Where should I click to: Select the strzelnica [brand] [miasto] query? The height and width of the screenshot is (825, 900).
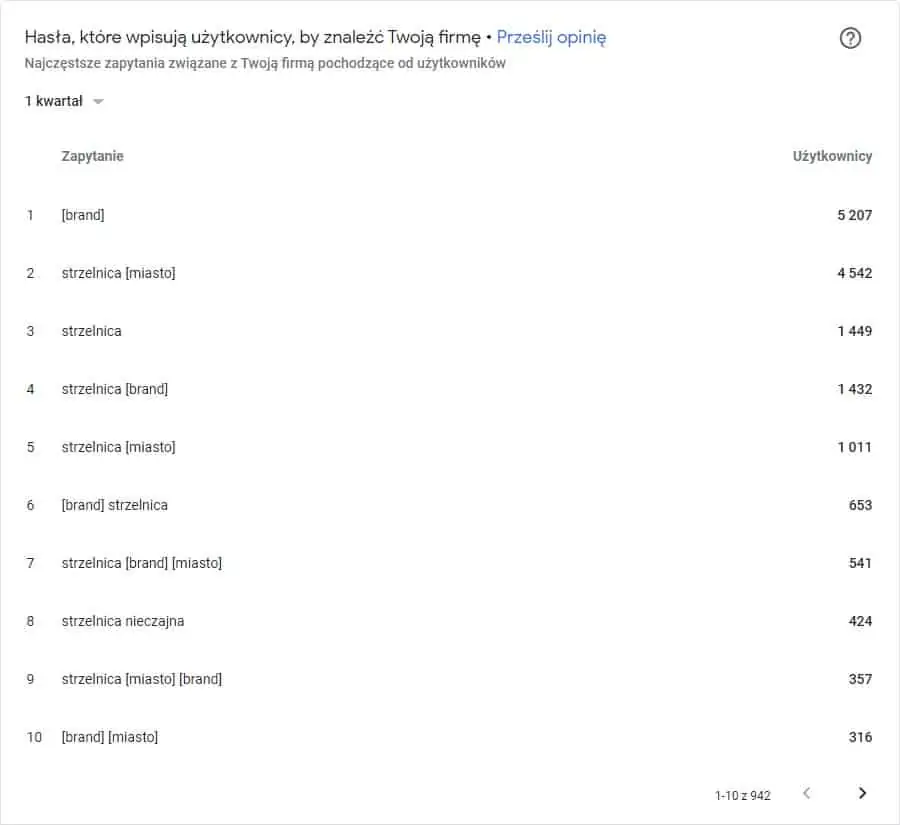pyautogui.click(x=142, y=563)
